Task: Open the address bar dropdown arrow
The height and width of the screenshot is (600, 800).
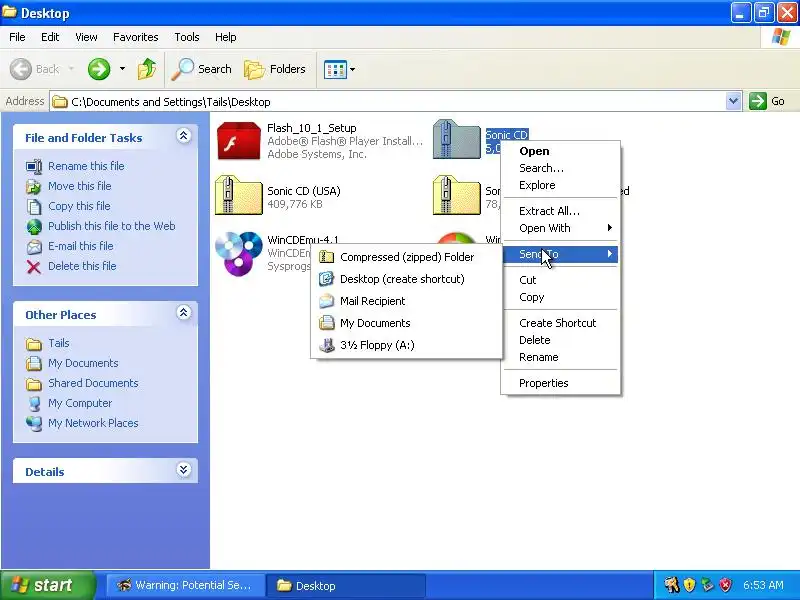Action: point(733,101)
